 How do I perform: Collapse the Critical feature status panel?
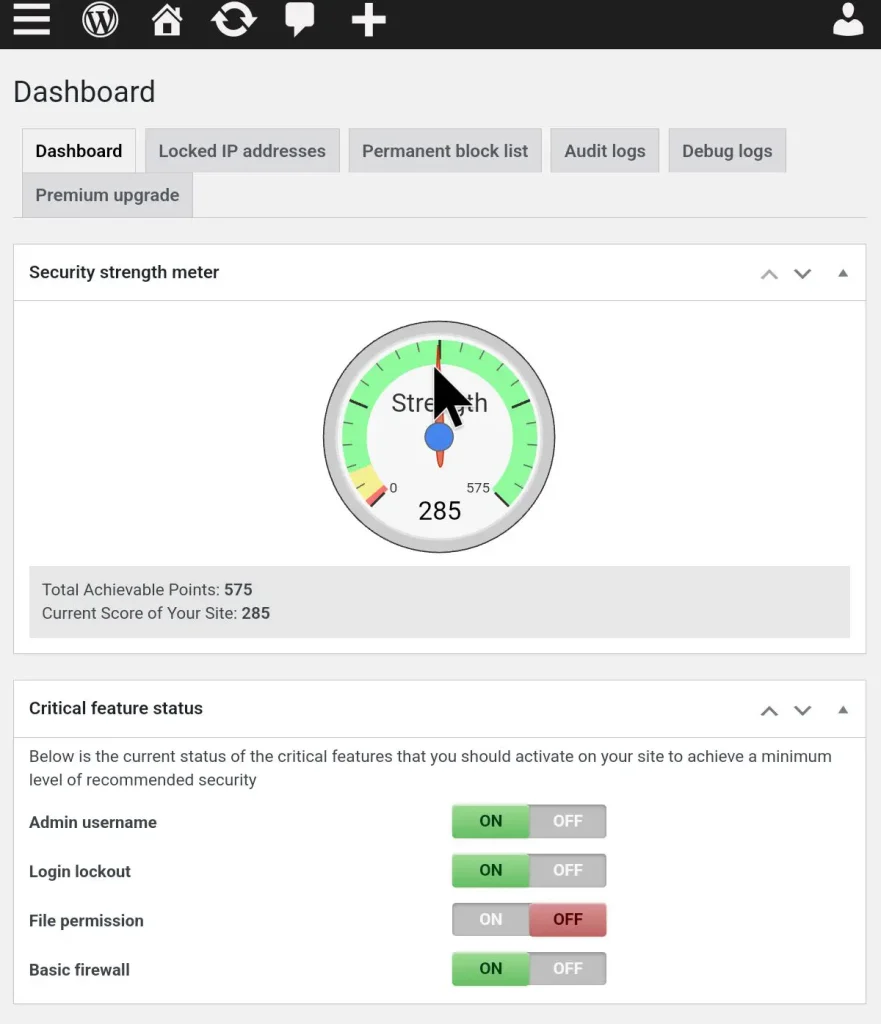[x=843, y=709]
